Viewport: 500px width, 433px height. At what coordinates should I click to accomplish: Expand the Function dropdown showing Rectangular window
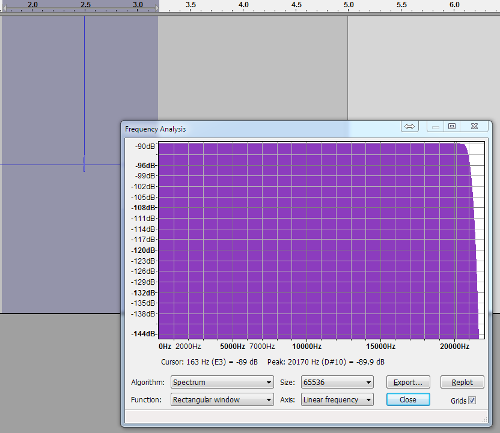pos(222,399)
